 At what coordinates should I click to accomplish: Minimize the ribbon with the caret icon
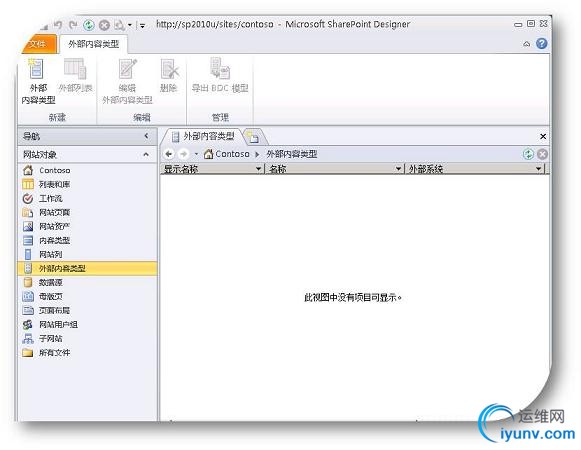(x=527, y=44)
